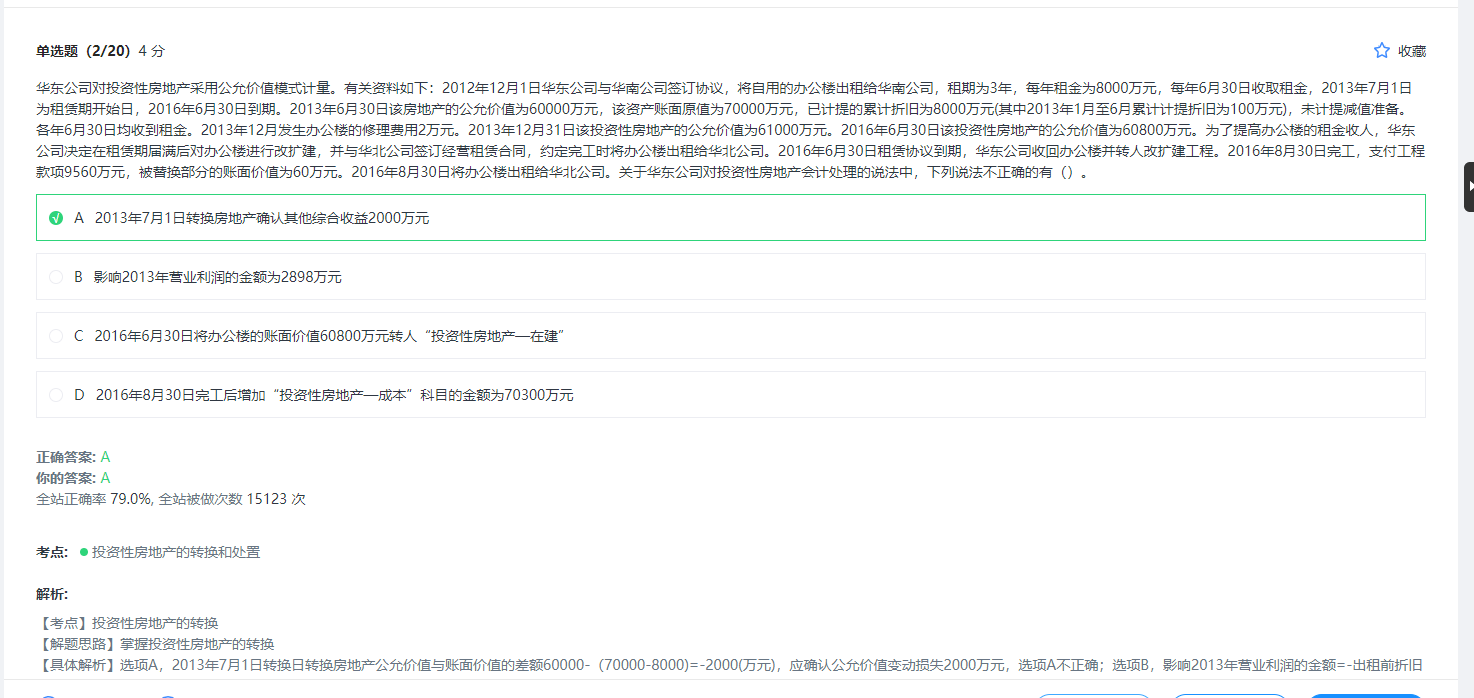1474x698 pixels.
Task: Click the middle outlined button at the bottom
Action: 1229,695
